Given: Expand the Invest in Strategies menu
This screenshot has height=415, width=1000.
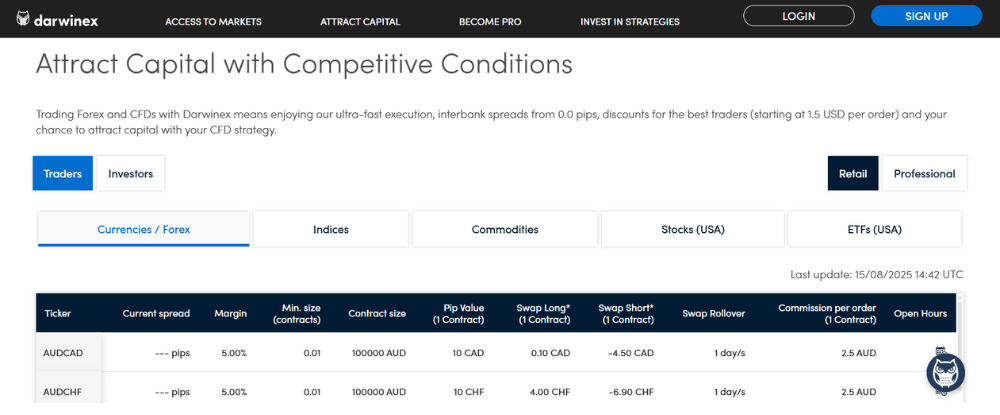Looking at the screenshot, I should coord(629,21).
